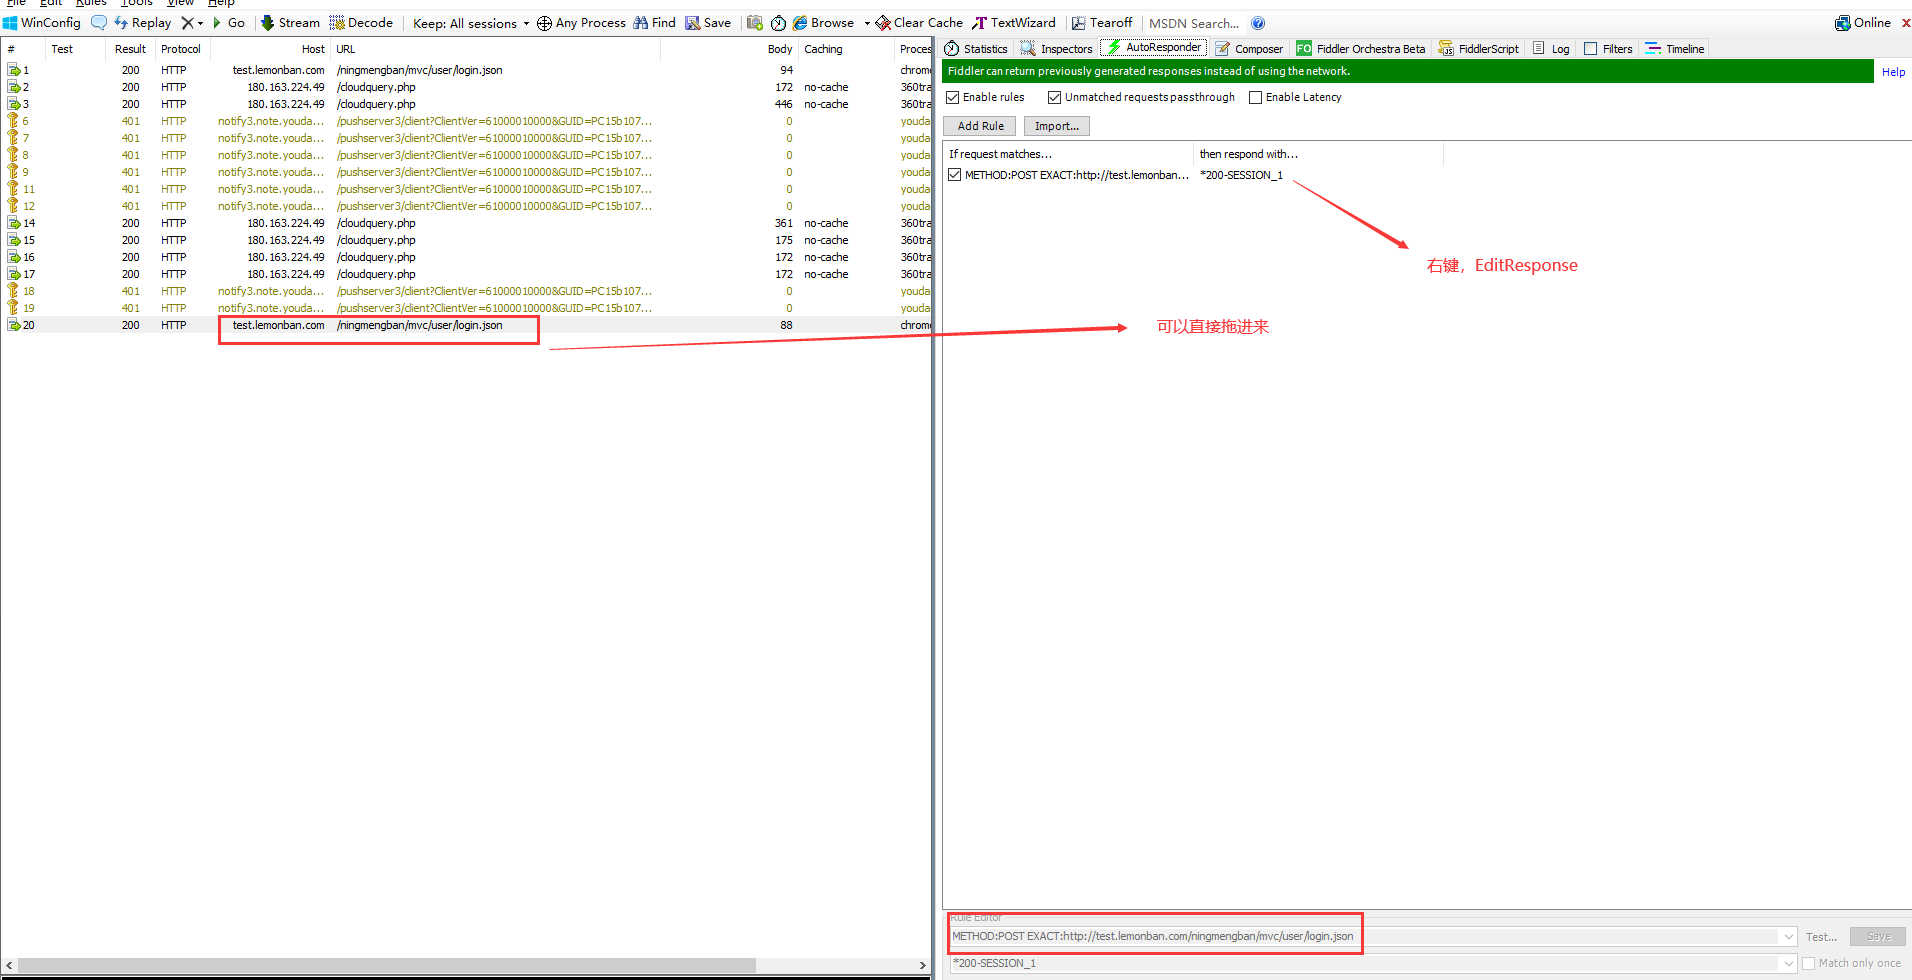Open the View menu

pyautogui.click(x=181, y=3)
